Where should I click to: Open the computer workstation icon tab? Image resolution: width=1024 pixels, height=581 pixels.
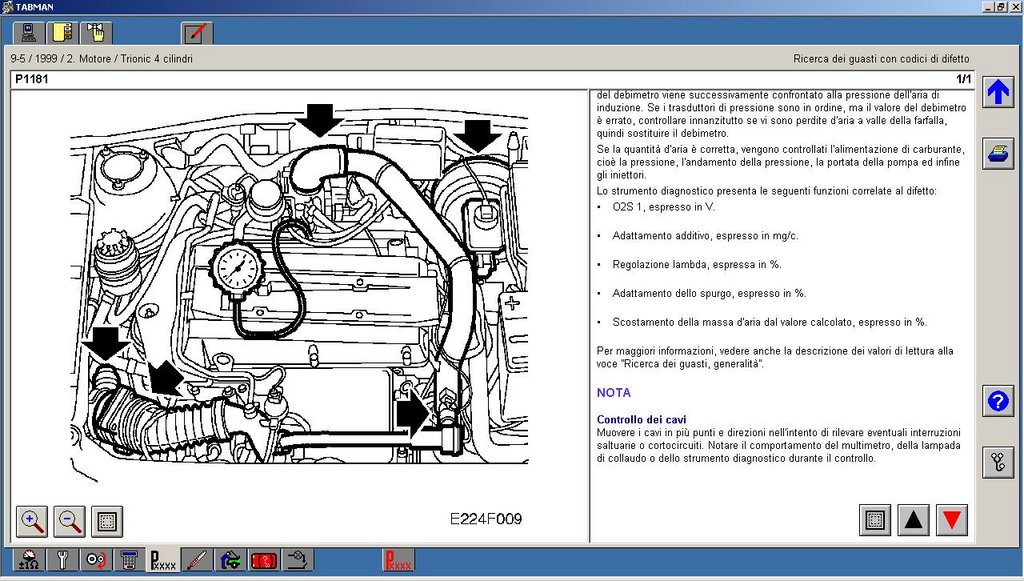coord(29,33)
